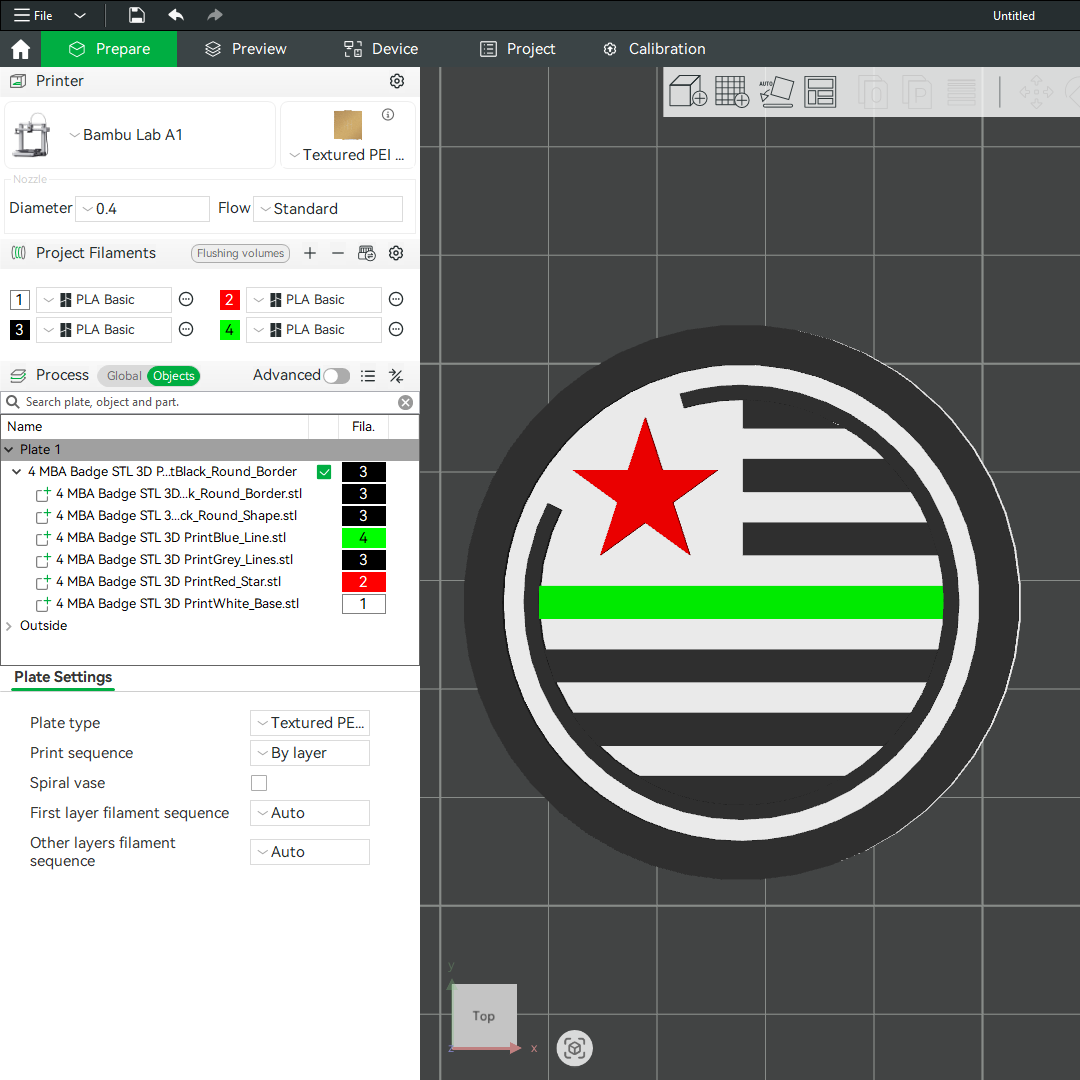Open printer settings gear icon
This screenshot has width=1080, height=1080.
click(x=397, y=81)
